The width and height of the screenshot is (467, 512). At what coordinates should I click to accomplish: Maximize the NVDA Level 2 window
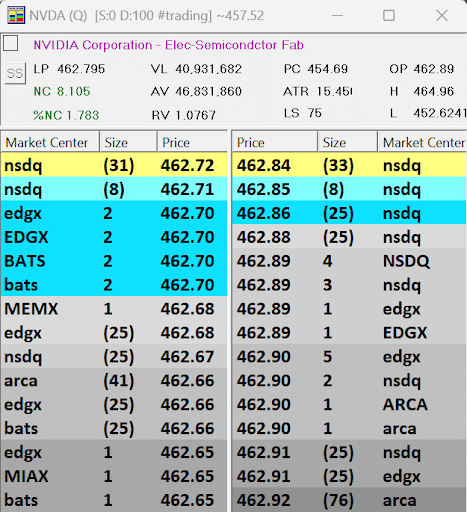coord(389,15)
